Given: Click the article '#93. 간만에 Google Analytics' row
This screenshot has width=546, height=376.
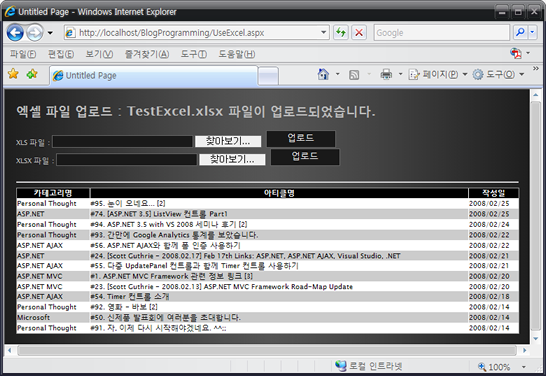Looking at the screenshot, I should (x=267, y=235).
